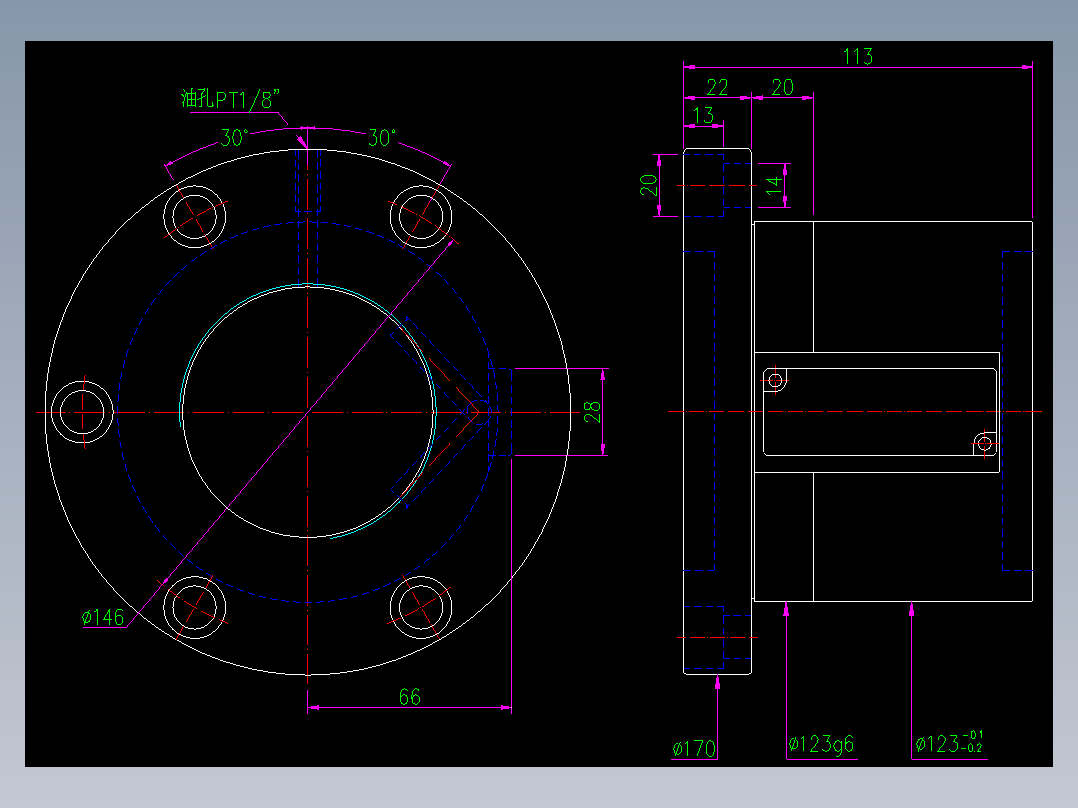Select the 13 dimension text

tap(703, 115)
